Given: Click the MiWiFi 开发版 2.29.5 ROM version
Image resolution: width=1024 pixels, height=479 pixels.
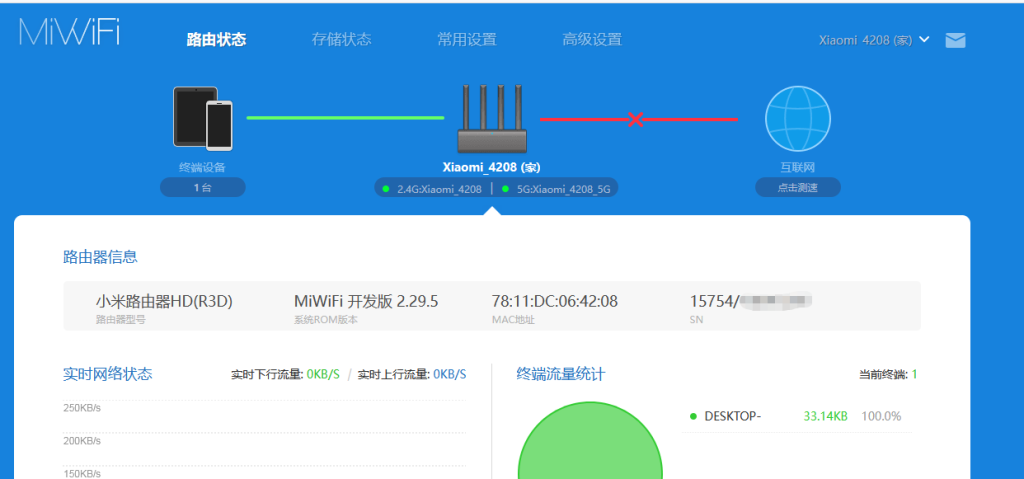Looking at the screenshot, I should coord(366,301).
